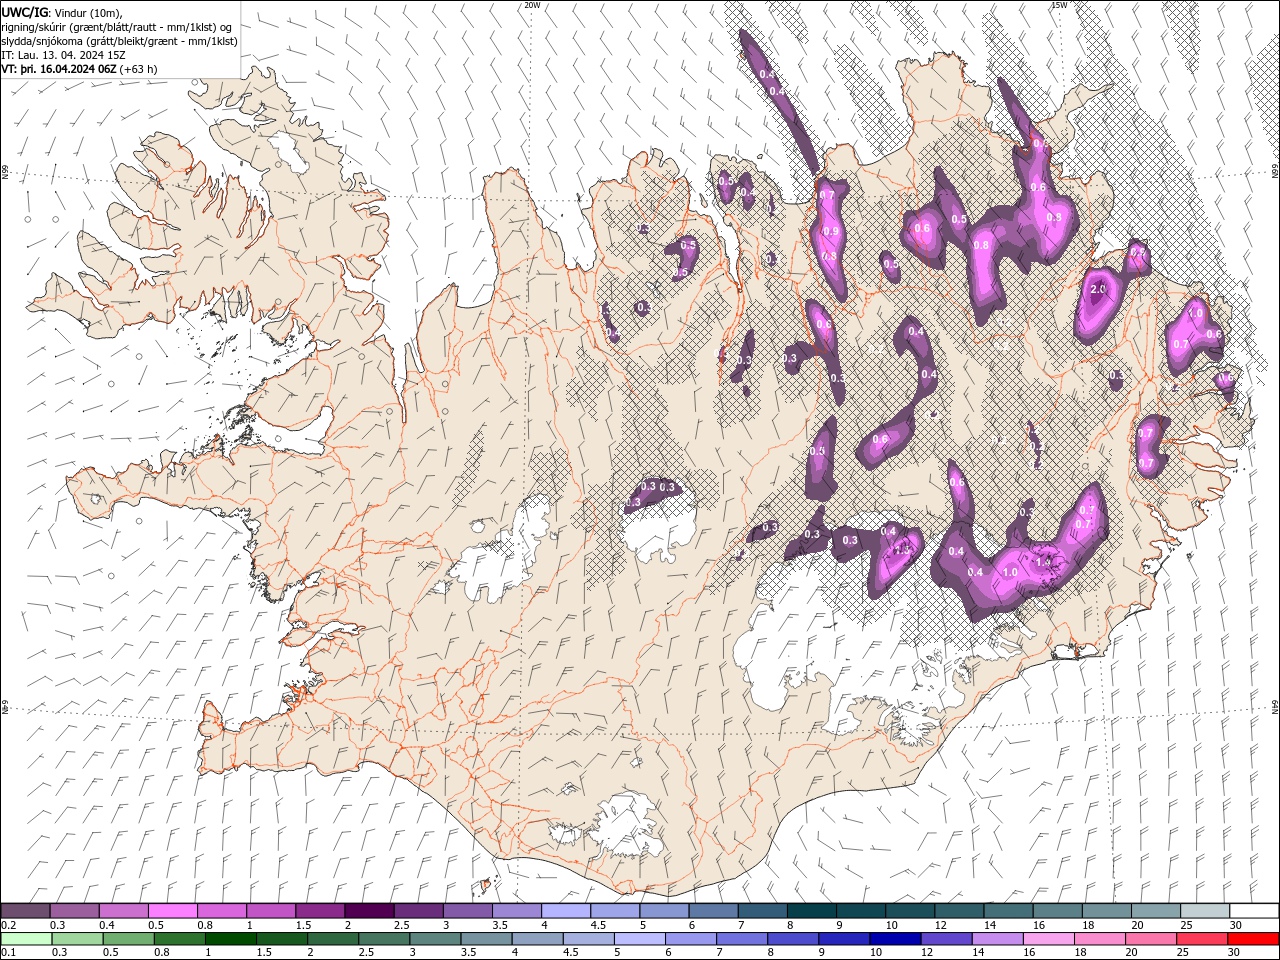Screen dimensions: 1280x960
Task: Click the '0.4' label in the upper scale
Action: (x=106, y=925)
